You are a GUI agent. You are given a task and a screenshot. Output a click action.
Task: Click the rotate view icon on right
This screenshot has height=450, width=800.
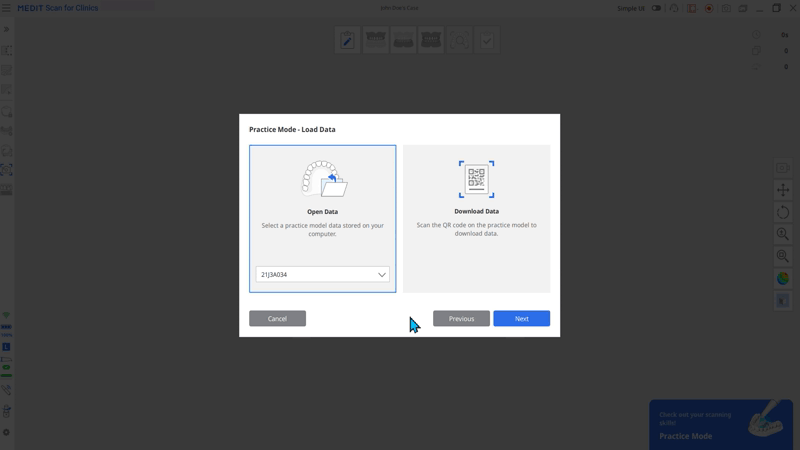(x=783, y=212)
